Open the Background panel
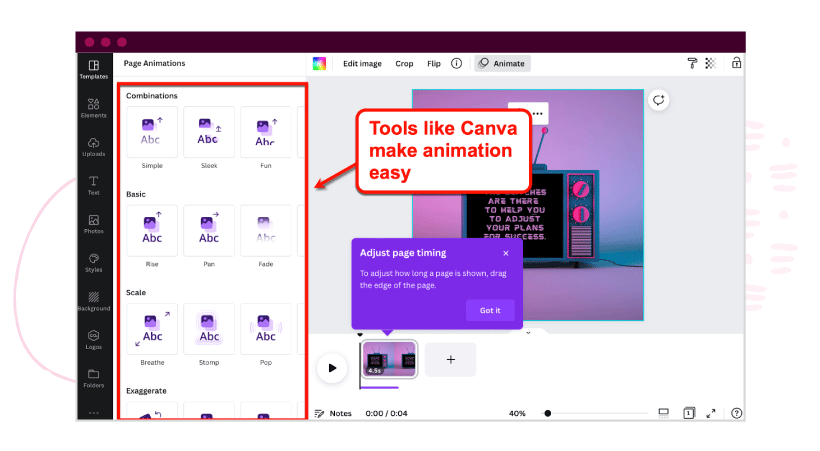Image resolution: width=820 pixels, height=451 pixels. click(93, 301)
